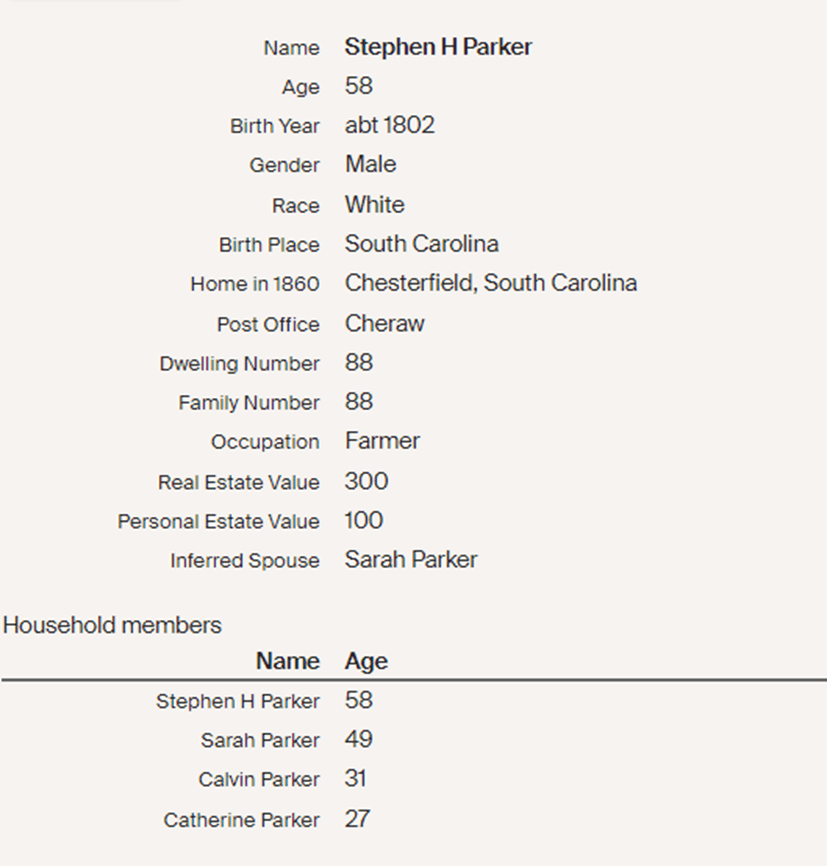Open Calvin Parker household member record
Screen dimensions: 827x866
[259, 780]
